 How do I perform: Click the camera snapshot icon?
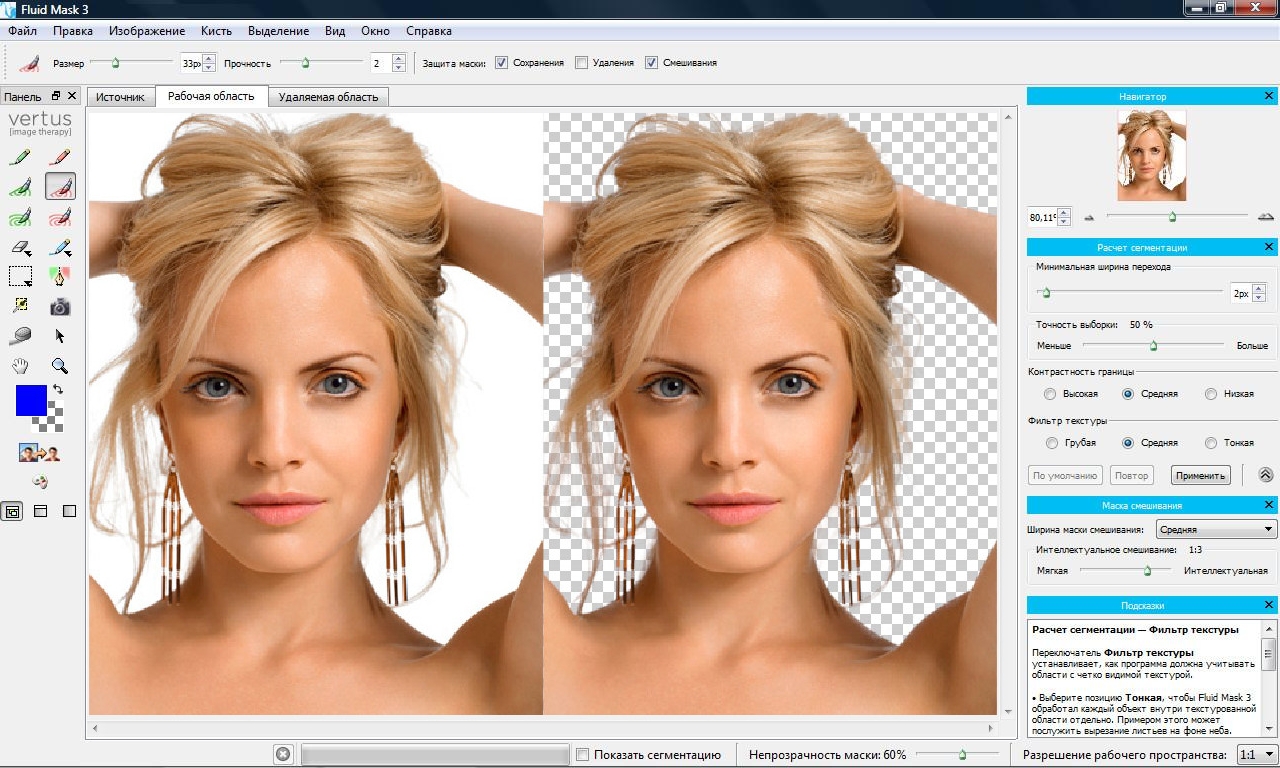click(60, 306)
